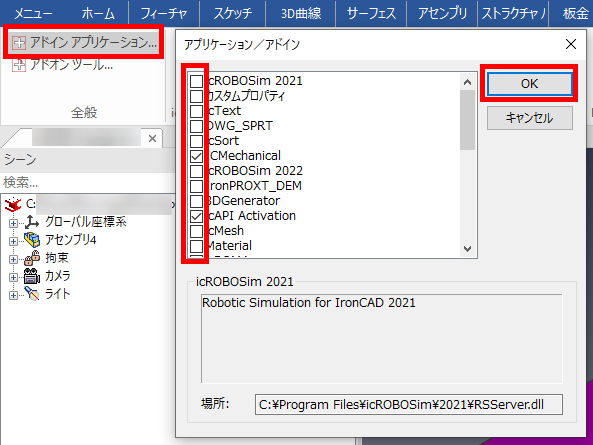Open アドオン ツール command
This screenshot has width=593, height=445.
coord(62,65)
